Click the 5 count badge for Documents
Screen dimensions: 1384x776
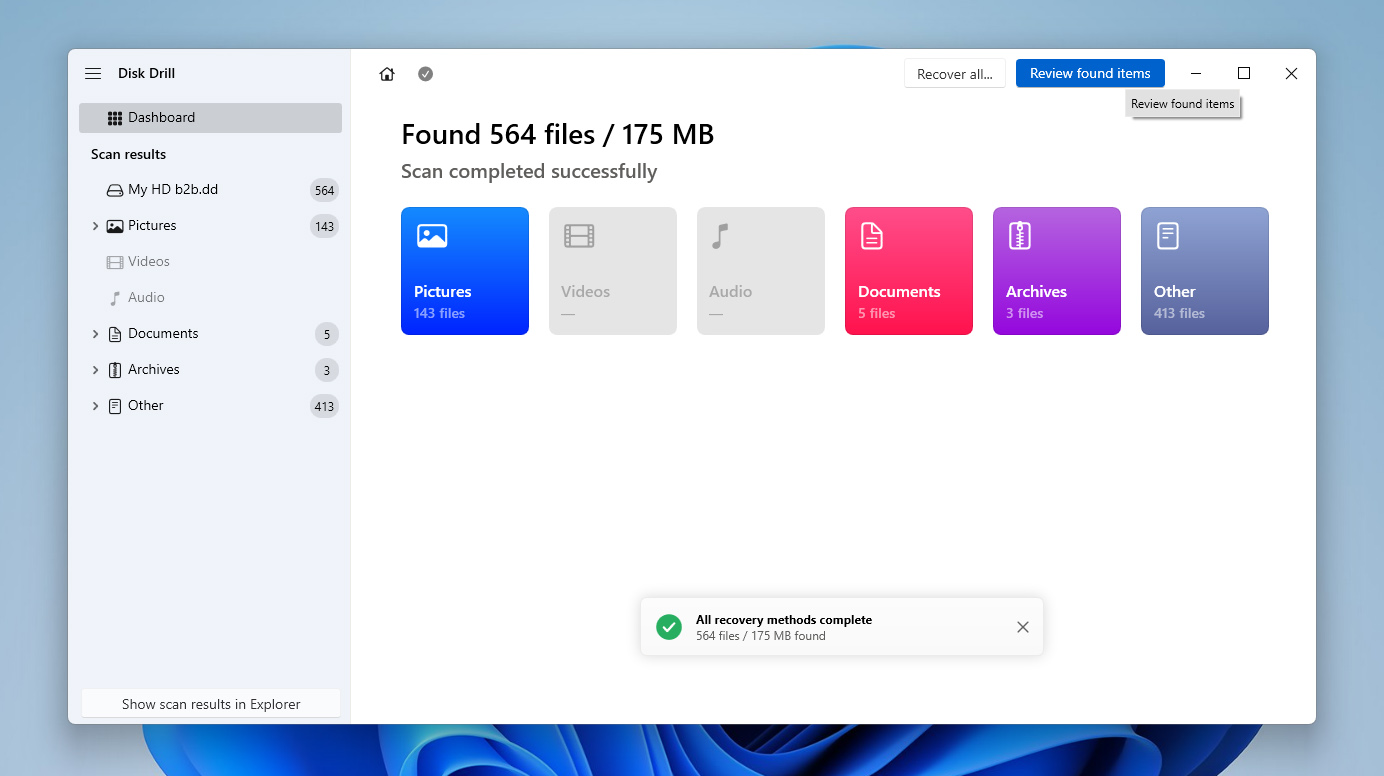[326, 334]
